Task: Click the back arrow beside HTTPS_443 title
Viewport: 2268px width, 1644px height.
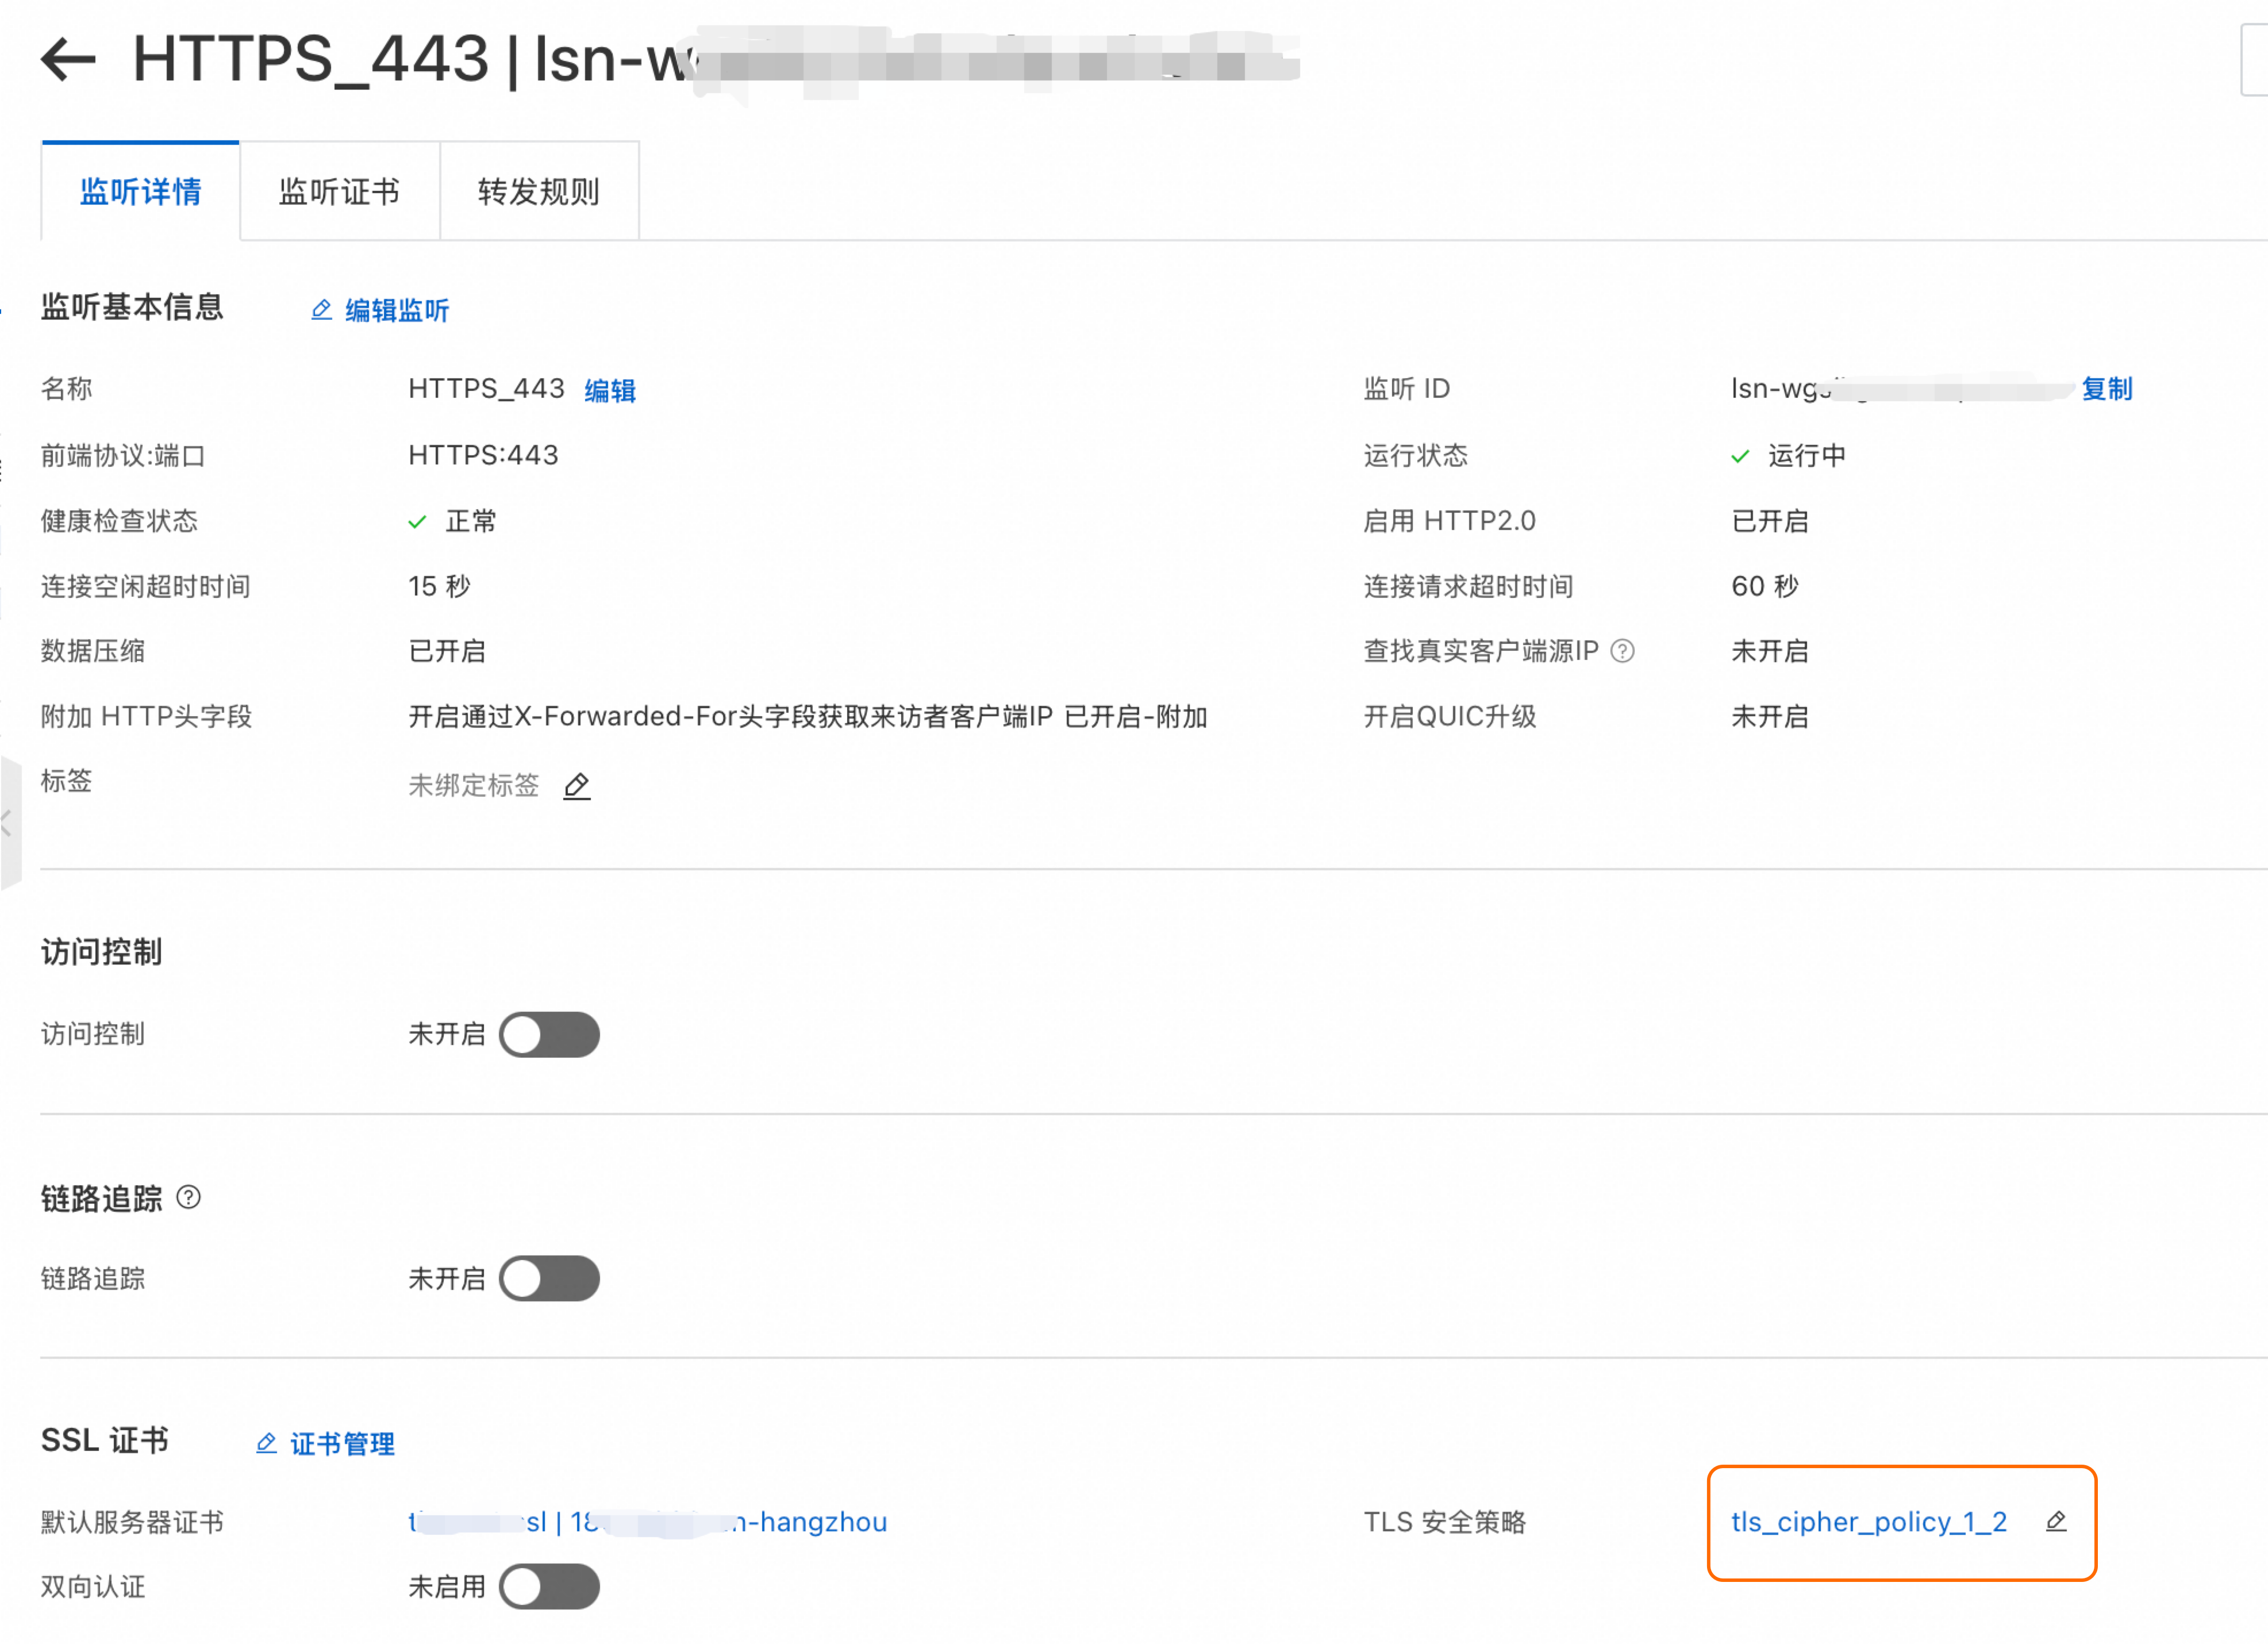Action: [x=68, y=58]
